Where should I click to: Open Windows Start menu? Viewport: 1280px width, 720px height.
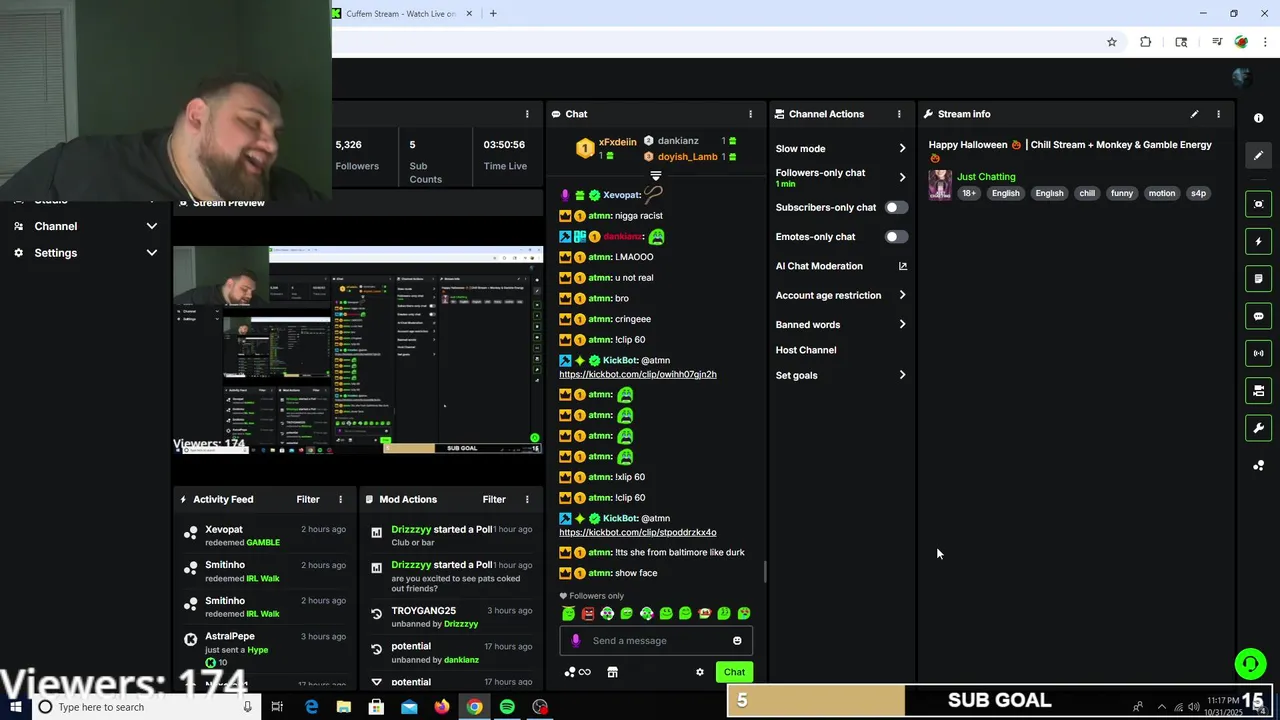click(x=16, y=707)
